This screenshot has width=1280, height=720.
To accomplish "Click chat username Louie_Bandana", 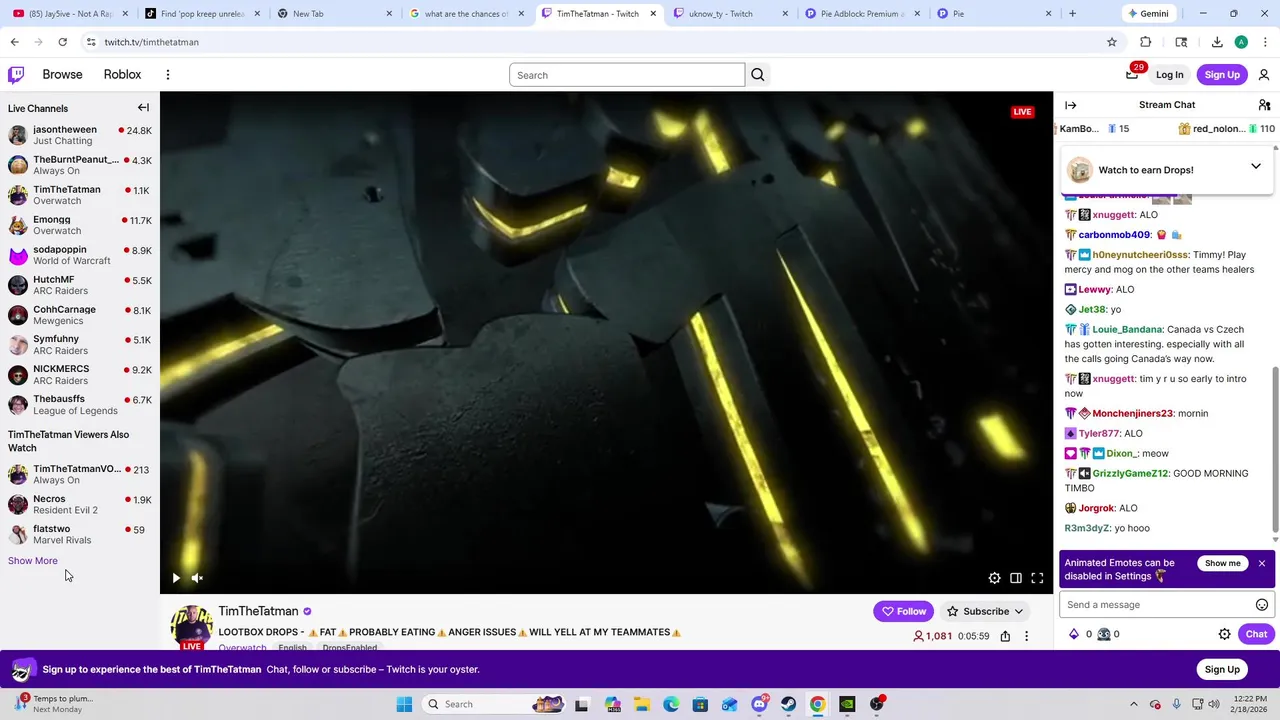I will click(x=1127, y=329).
